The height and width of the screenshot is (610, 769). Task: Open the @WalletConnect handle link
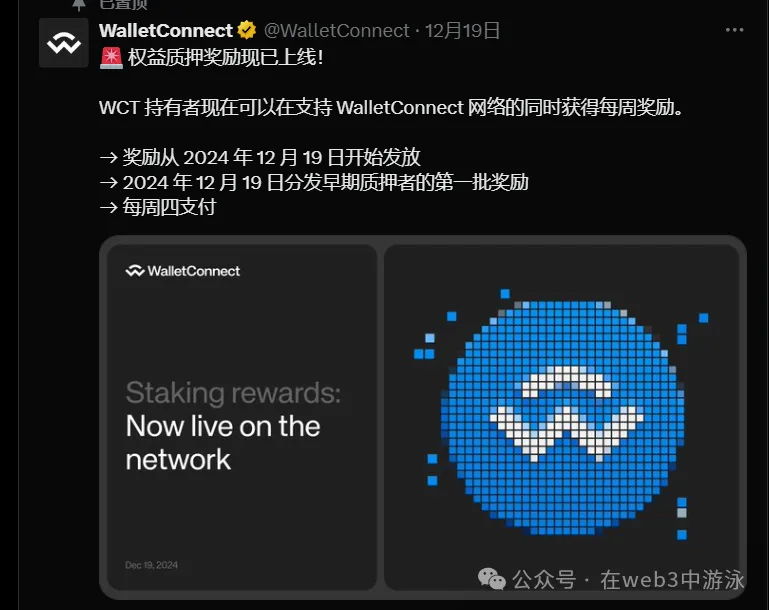click(x=336, y=30)
